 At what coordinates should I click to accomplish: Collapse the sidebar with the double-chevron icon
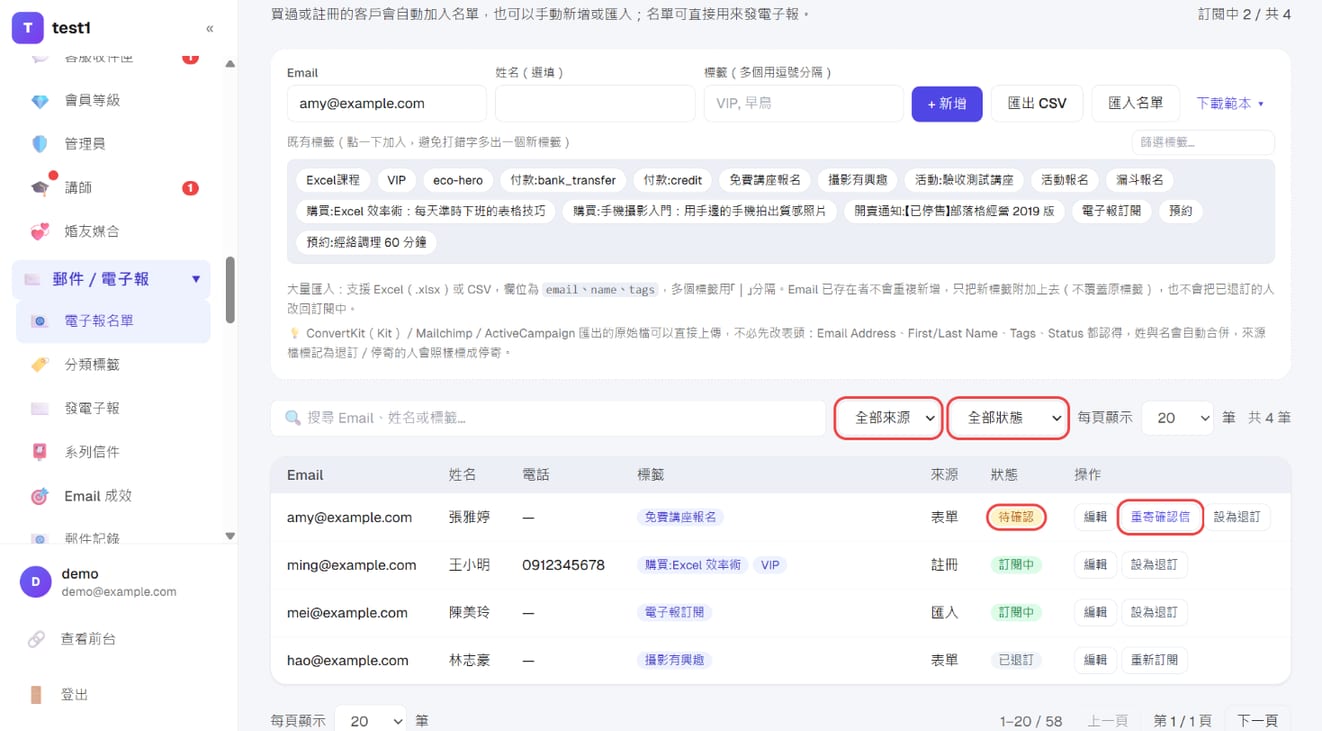[x=209, y=29]
